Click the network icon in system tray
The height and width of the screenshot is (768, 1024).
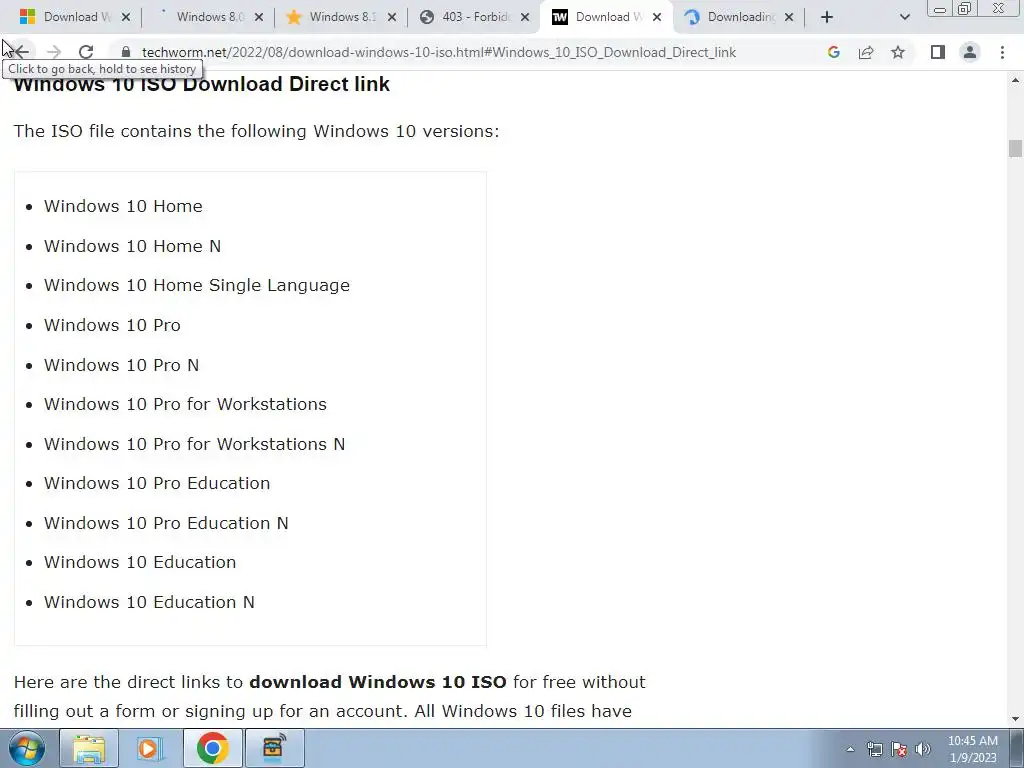874,749
